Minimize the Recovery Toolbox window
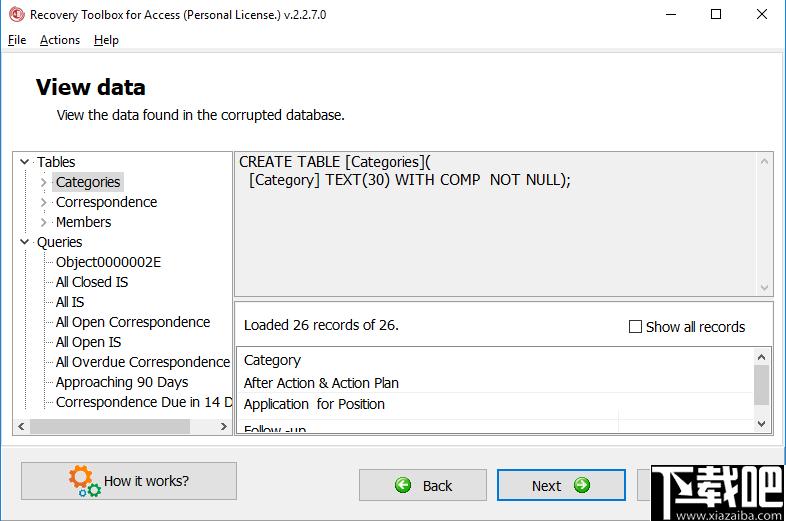Viewport: 786px width, 521px height. pos(671,15)
